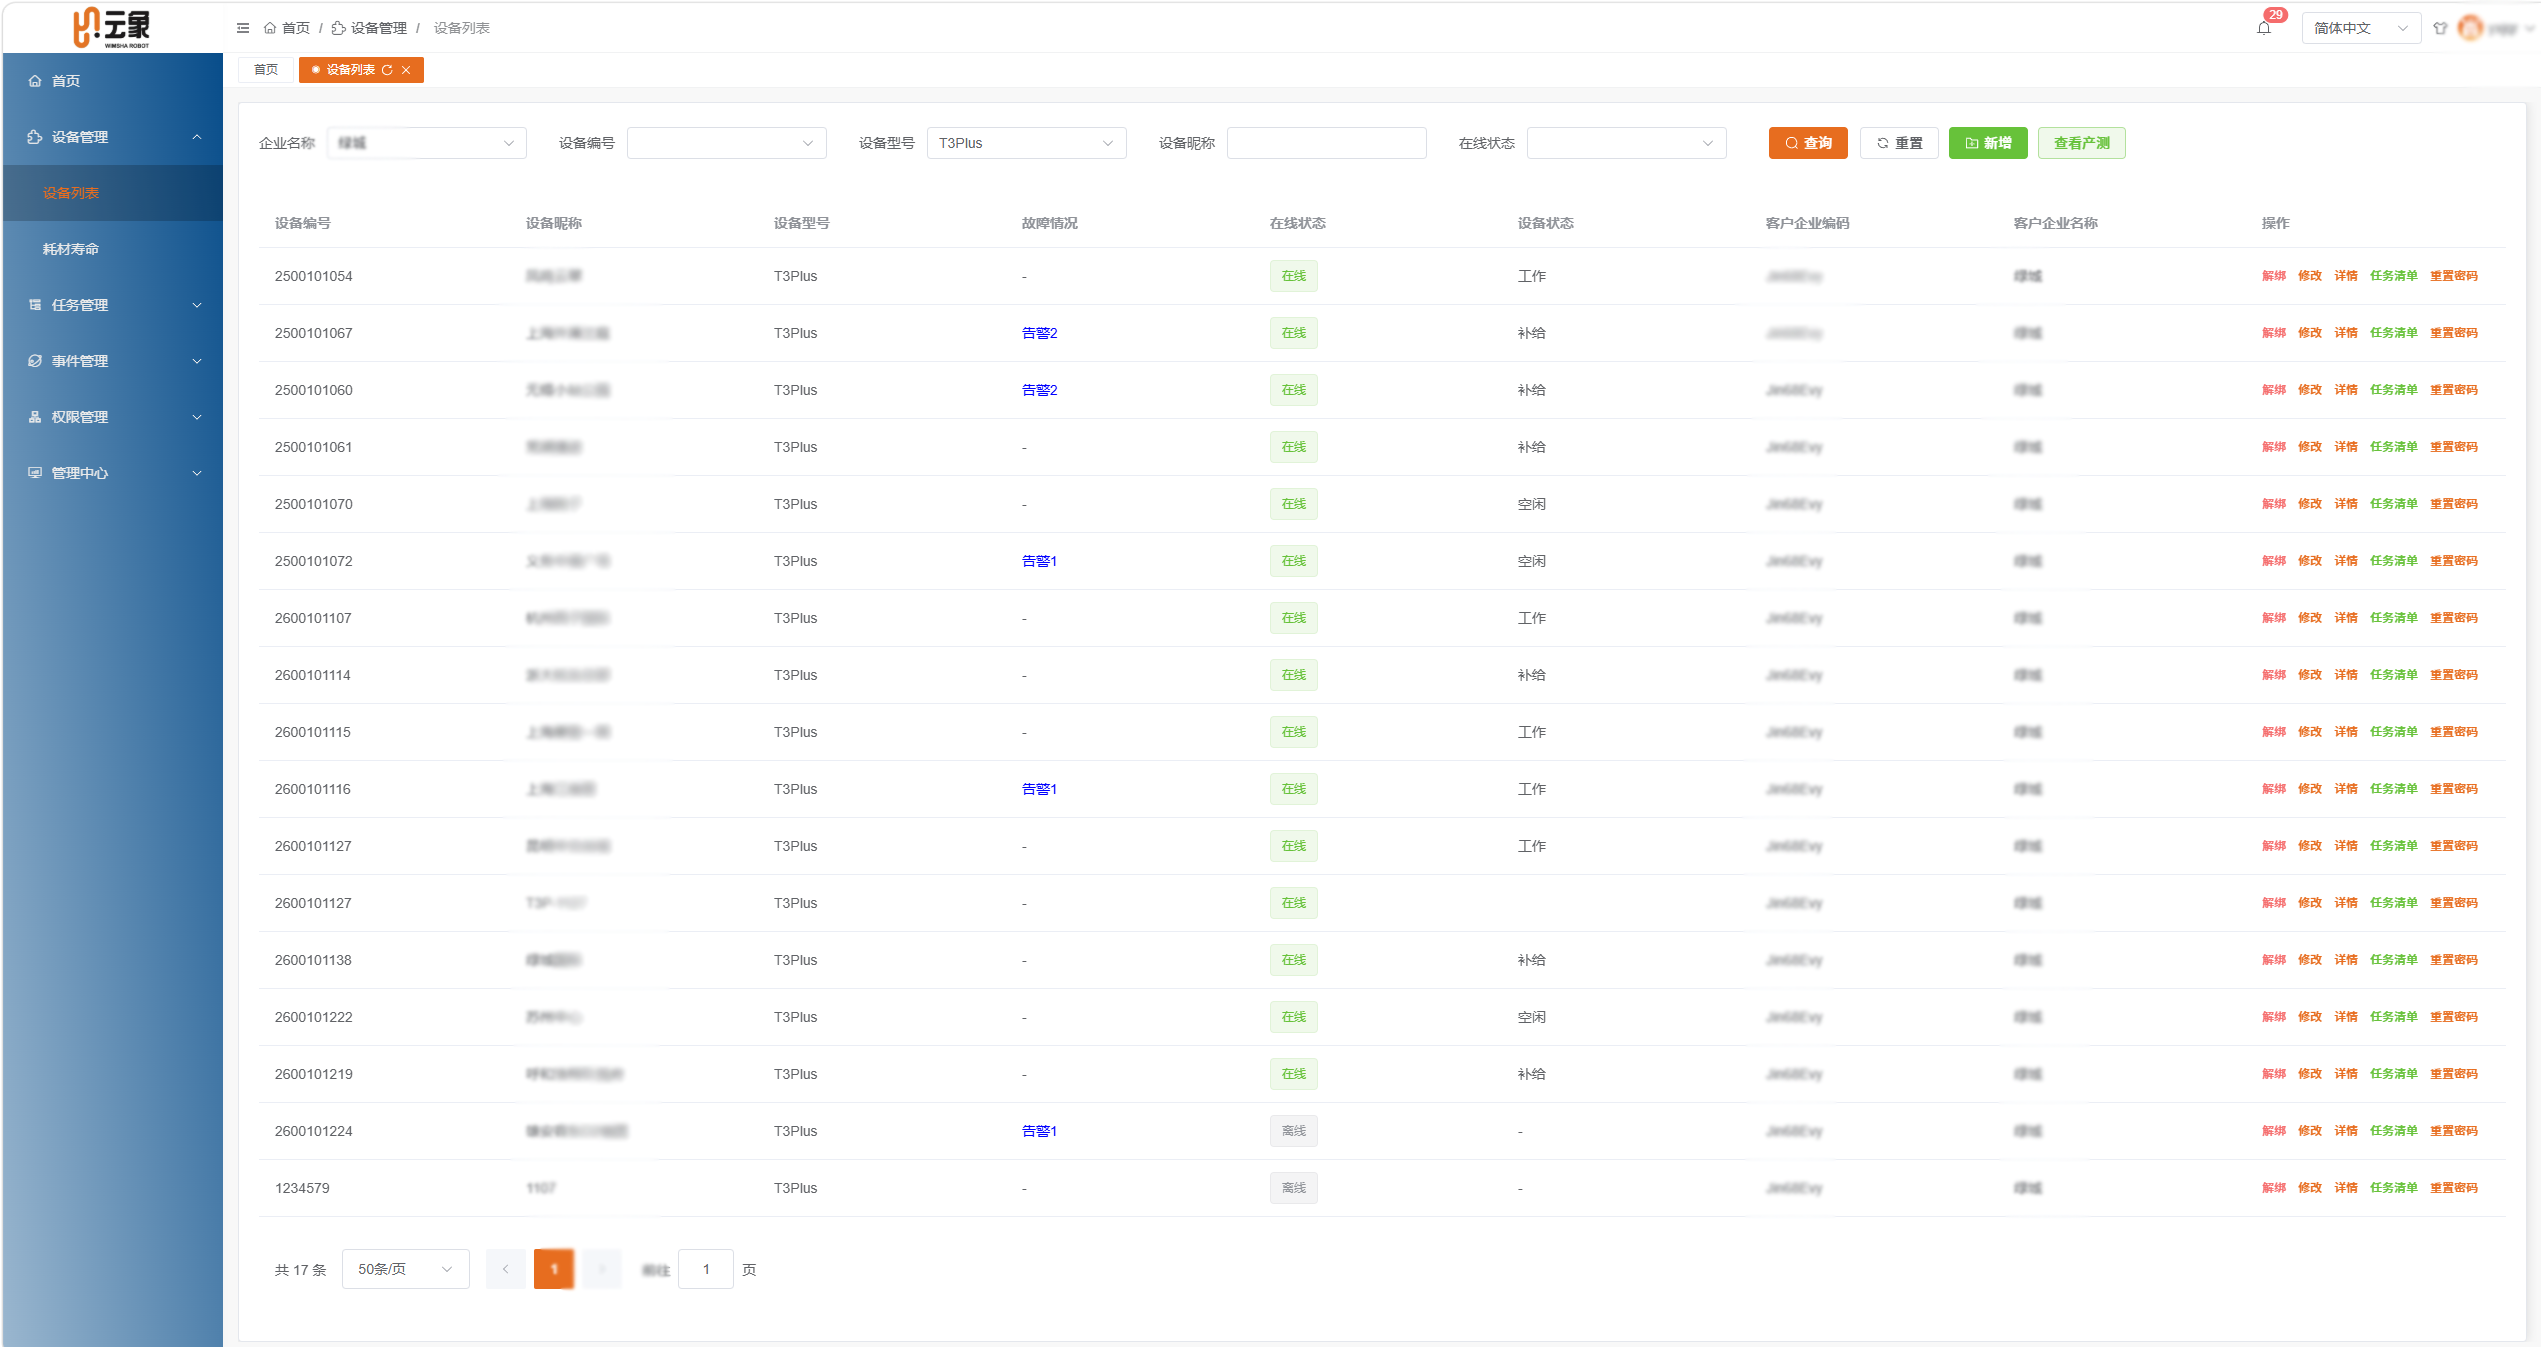2541x1347 pixels.
Task: Click the home icon in breadcrumb
Action: pyautogui.click(x=270, y=28)
